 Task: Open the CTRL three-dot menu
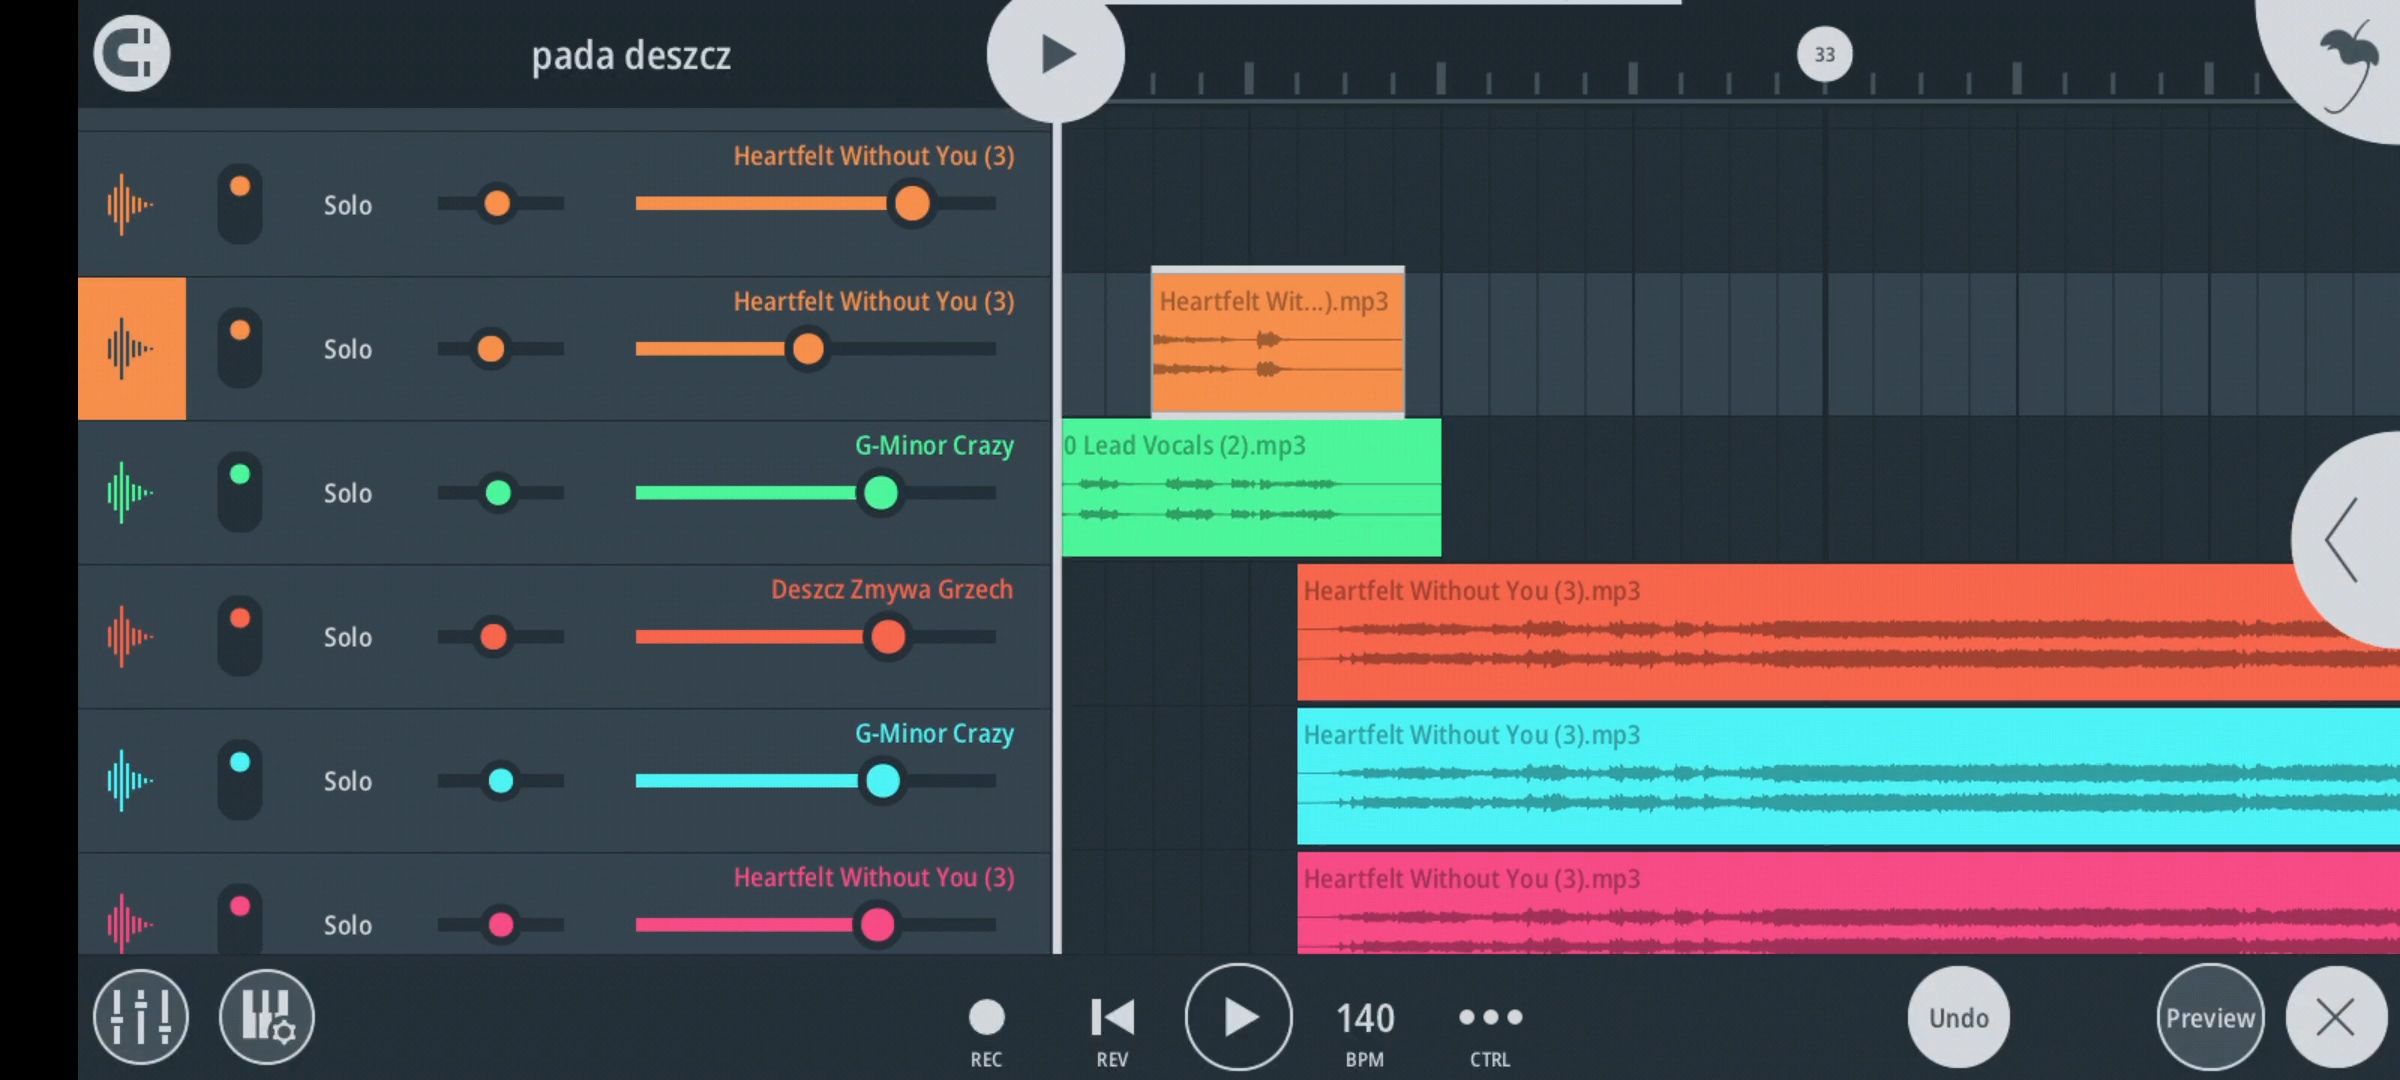pos(1490,1033)
